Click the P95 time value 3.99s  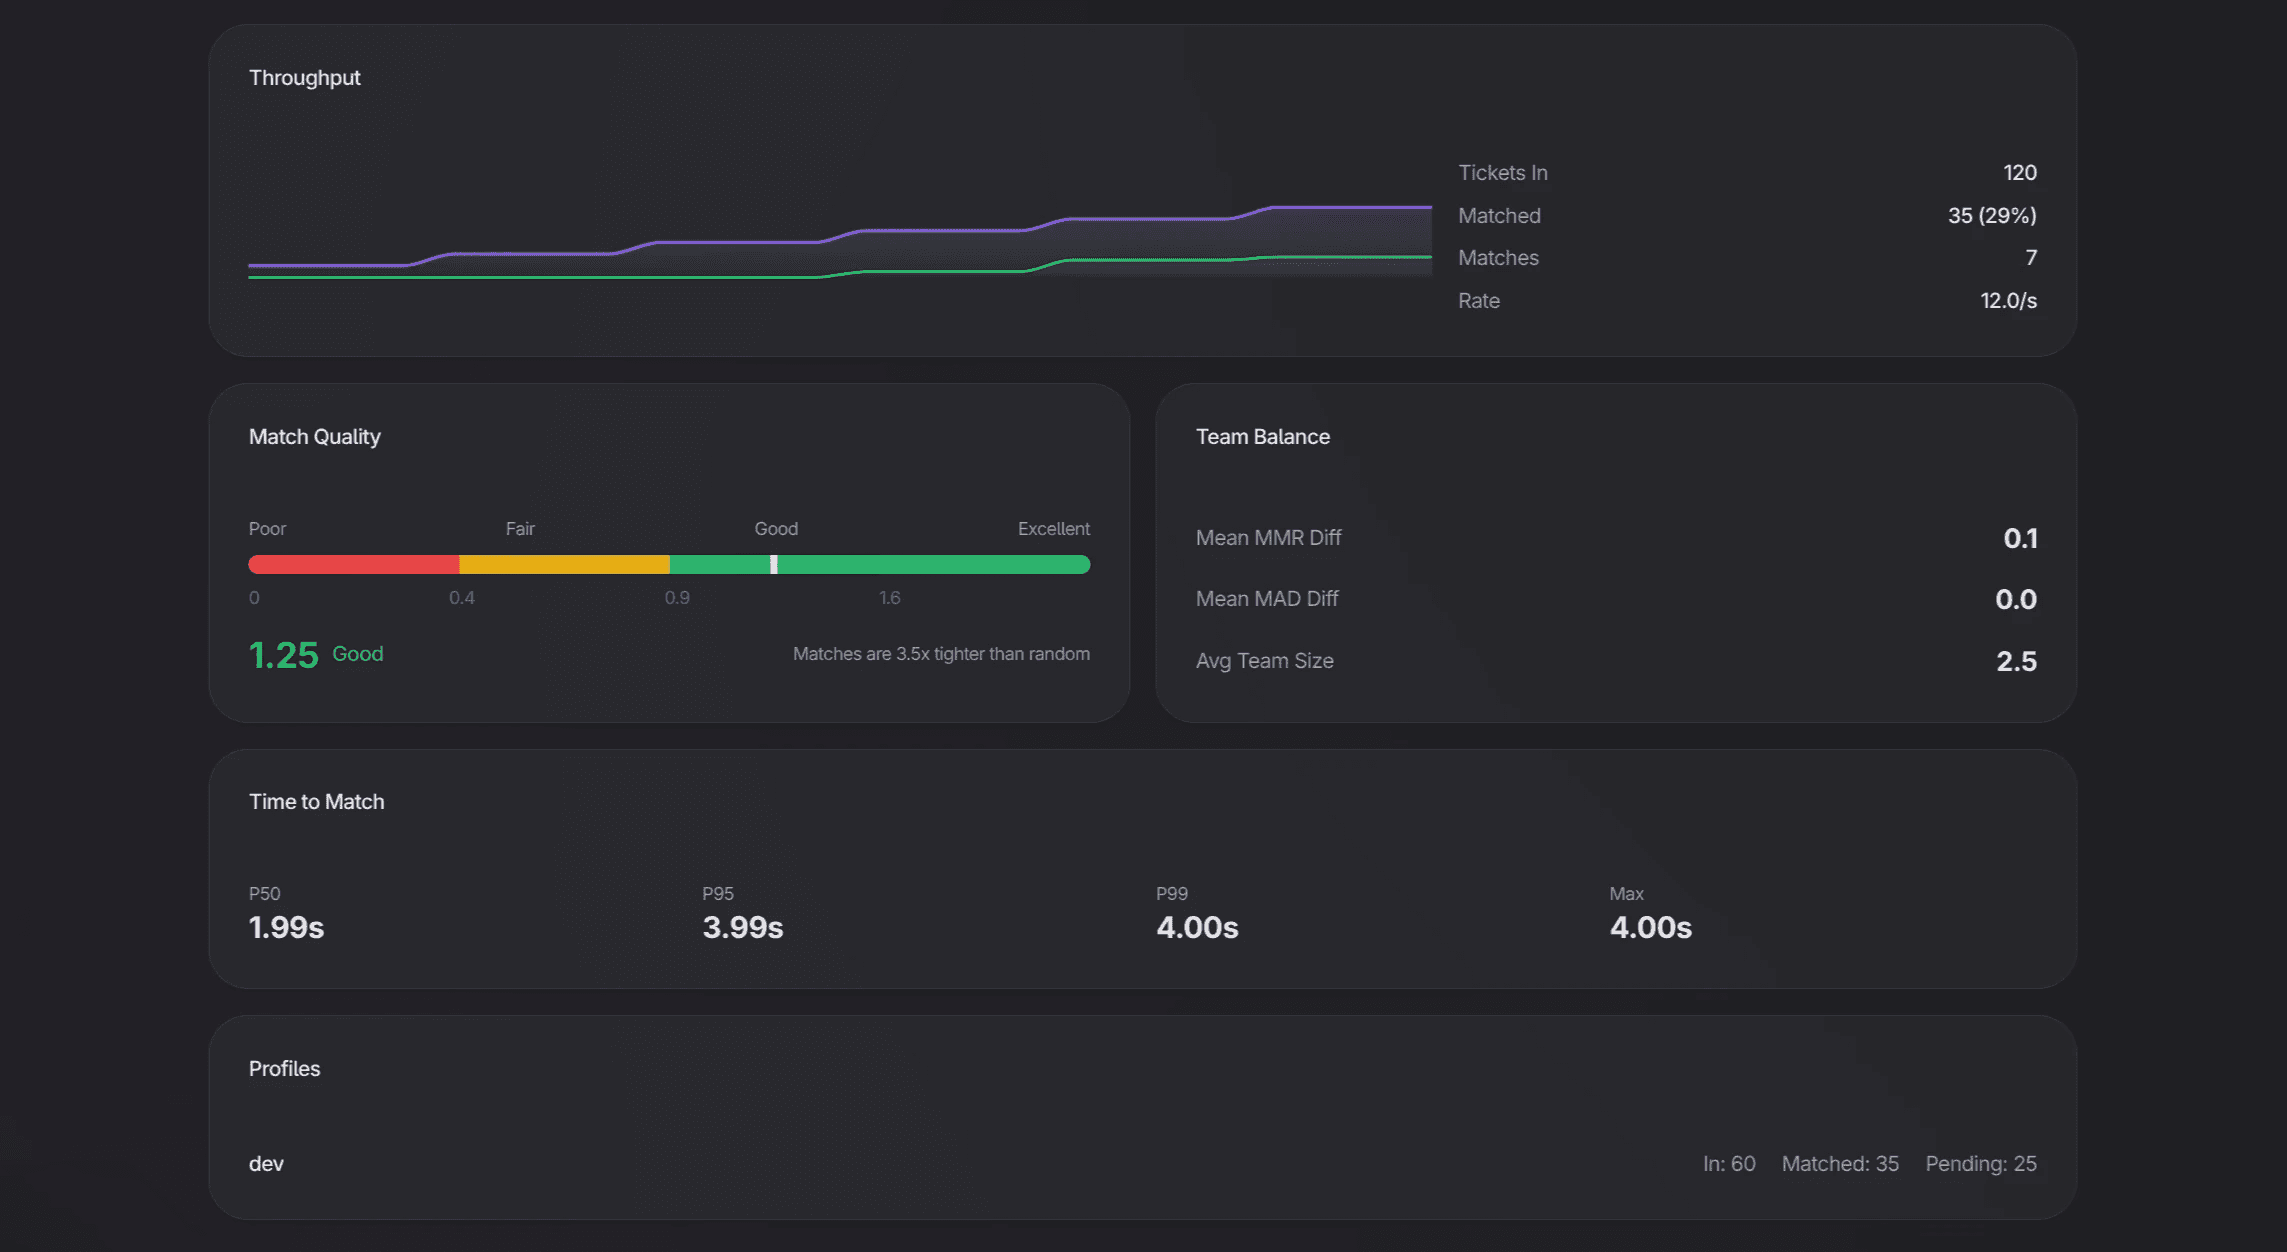(742, 927)
